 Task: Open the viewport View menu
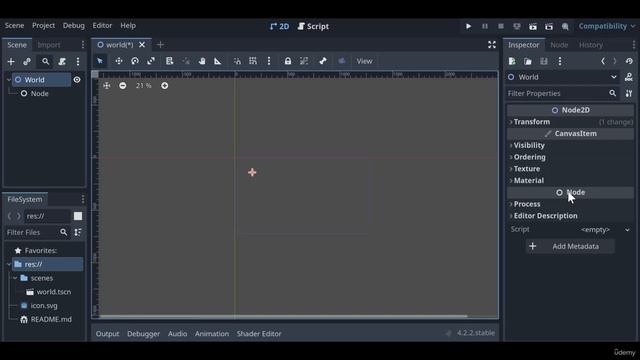tap(364, 61)
